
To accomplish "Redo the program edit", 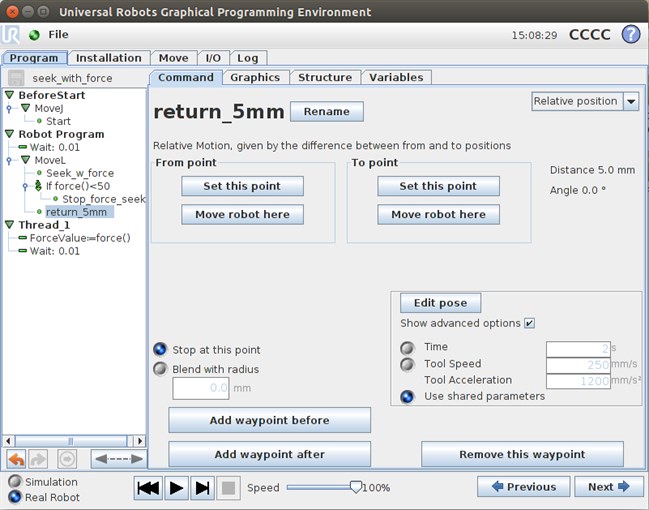I will tap(38, 459).
